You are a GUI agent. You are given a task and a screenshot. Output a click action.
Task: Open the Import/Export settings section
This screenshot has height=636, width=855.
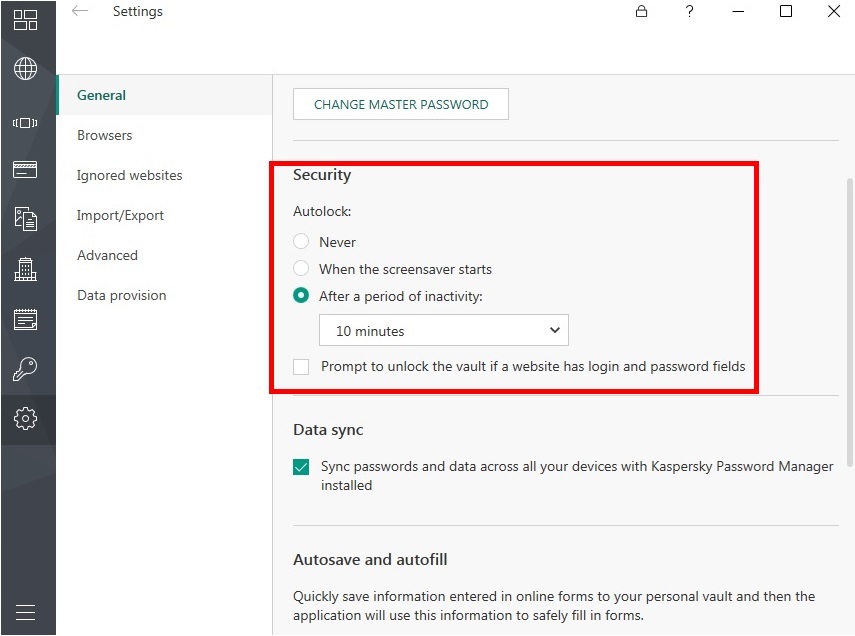click(x=120, y=215)
